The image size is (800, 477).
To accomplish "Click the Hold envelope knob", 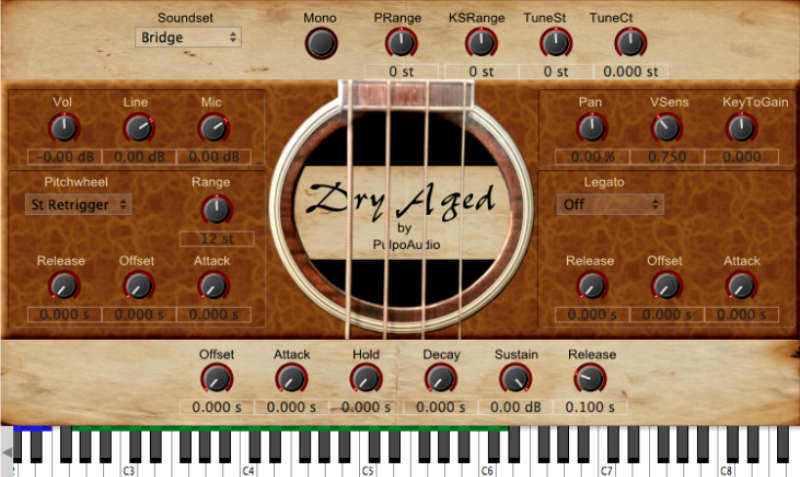I will pos(366,379).
